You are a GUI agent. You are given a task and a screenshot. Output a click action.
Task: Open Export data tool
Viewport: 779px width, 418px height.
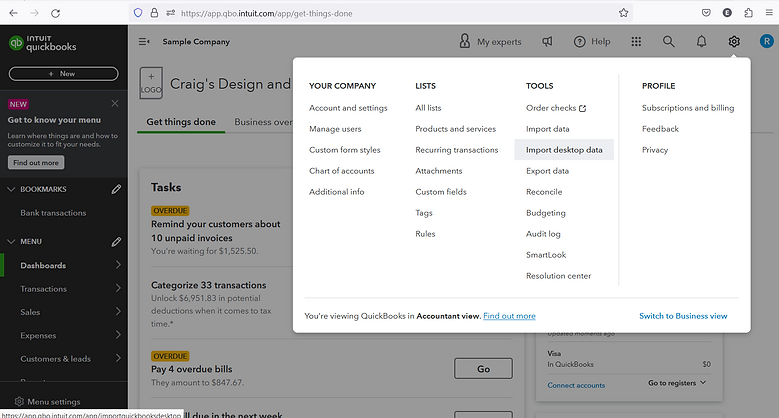pyautogui.click(x=547, y=170)
